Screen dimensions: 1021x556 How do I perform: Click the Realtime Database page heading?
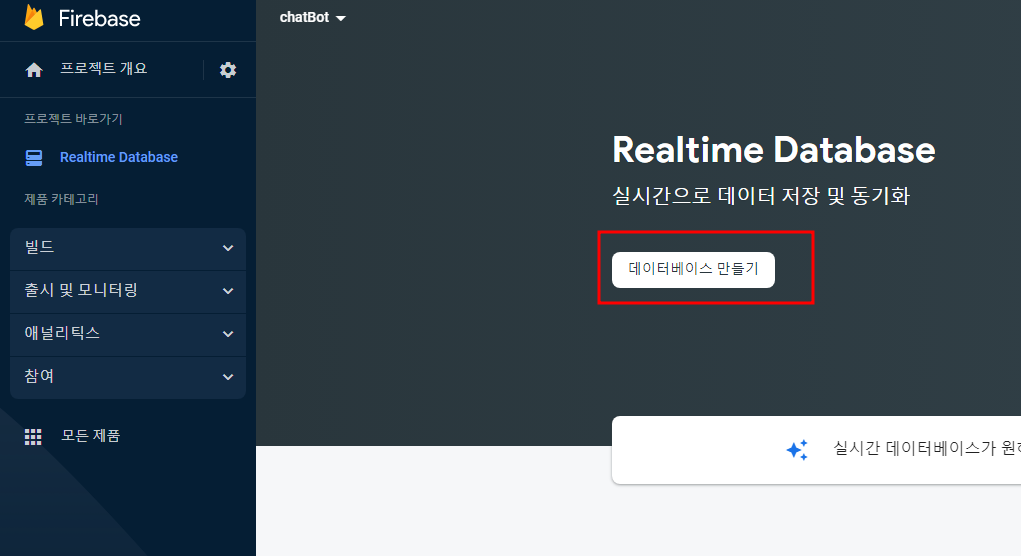pyautogui.click(x=774, y=150)
